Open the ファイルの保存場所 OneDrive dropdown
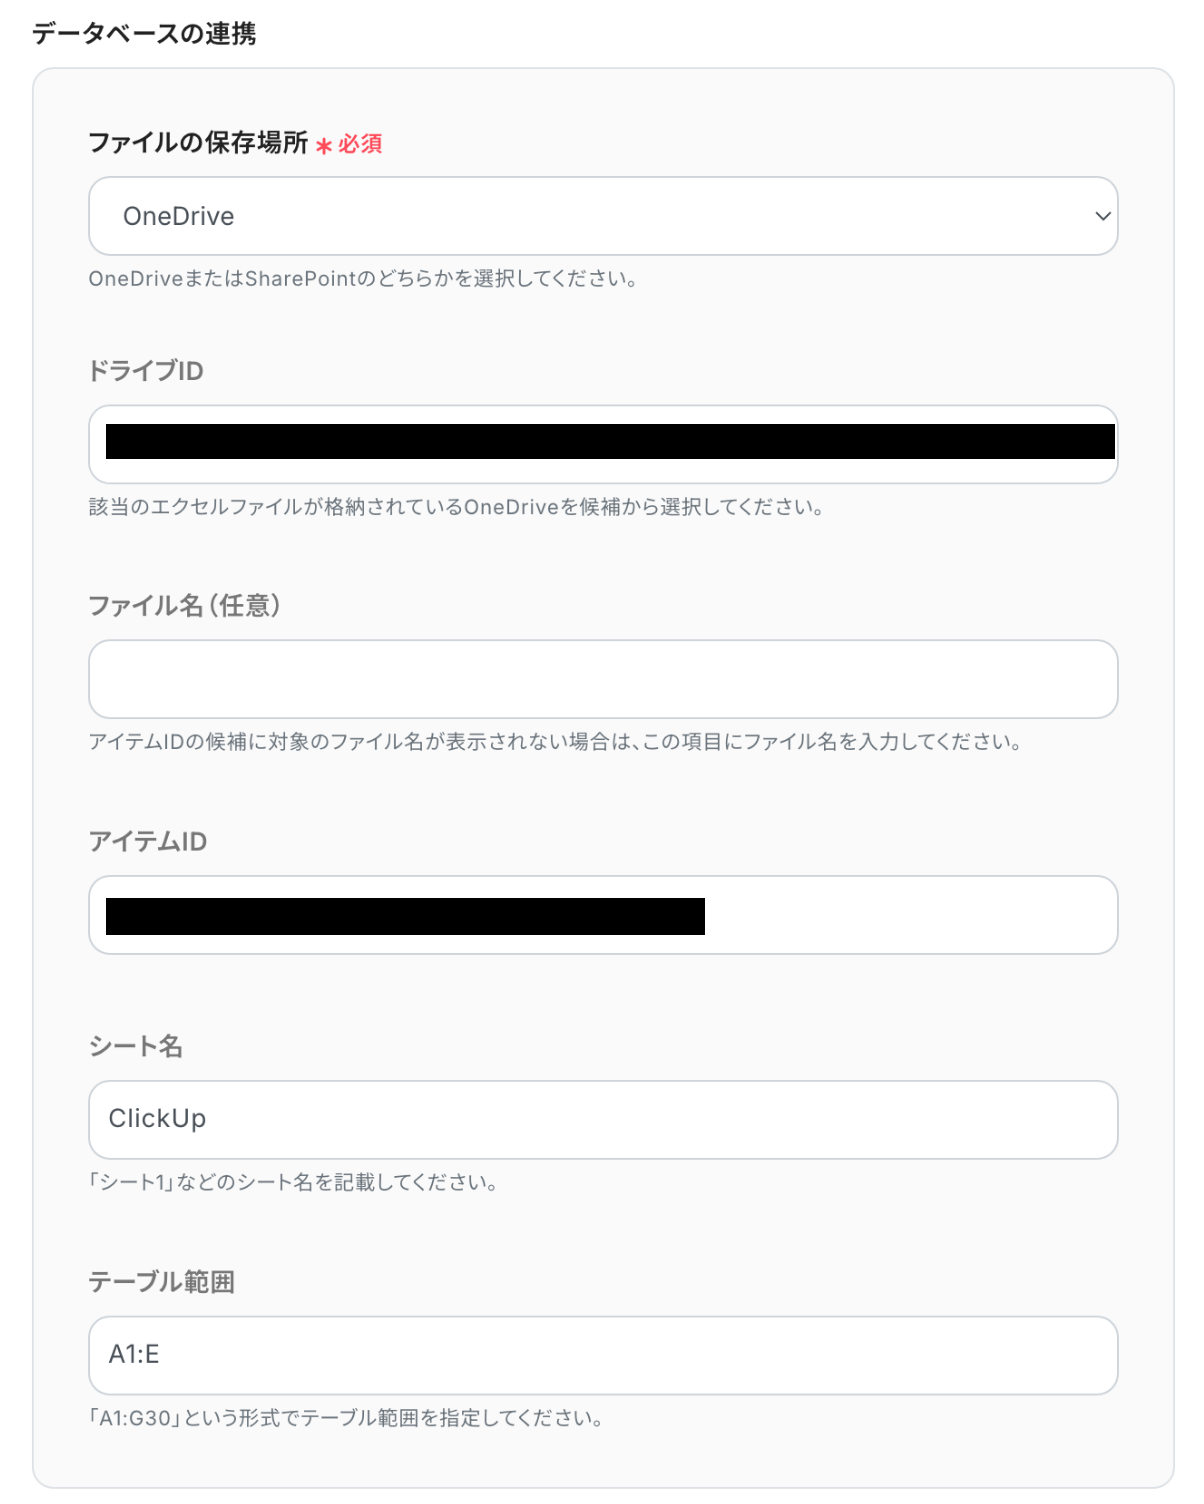 pos(602,216)
